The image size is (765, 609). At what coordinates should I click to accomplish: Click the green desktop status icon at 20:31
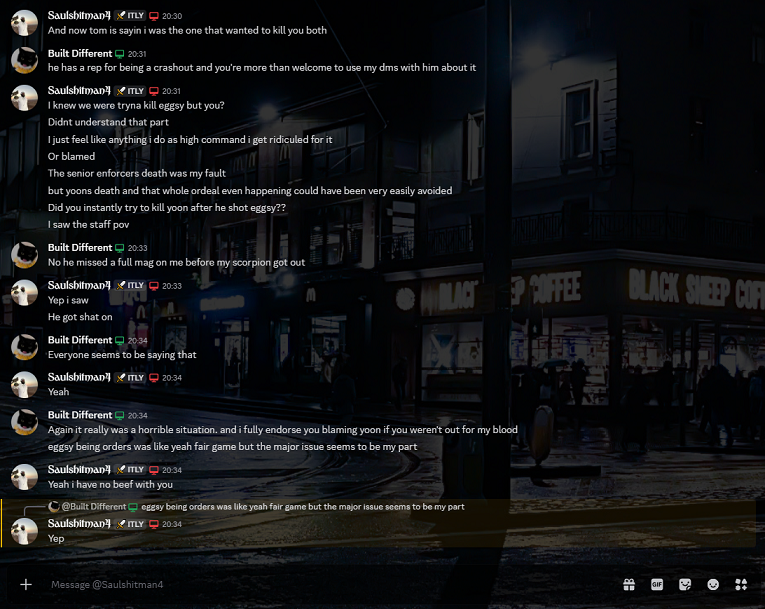tap(120, 53)
